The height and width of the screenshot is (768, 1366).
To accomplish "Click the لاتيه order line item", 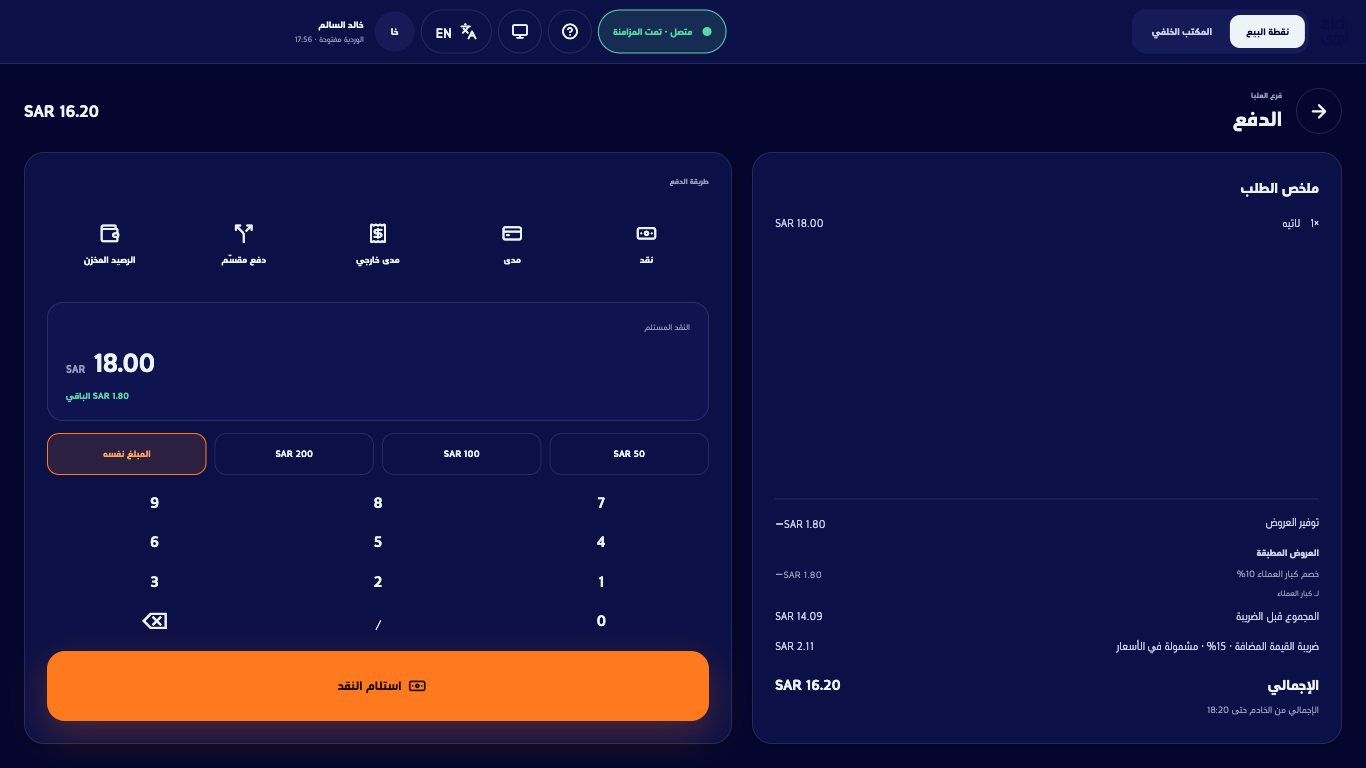I will pyautogui.click(x=1047, y=223).
